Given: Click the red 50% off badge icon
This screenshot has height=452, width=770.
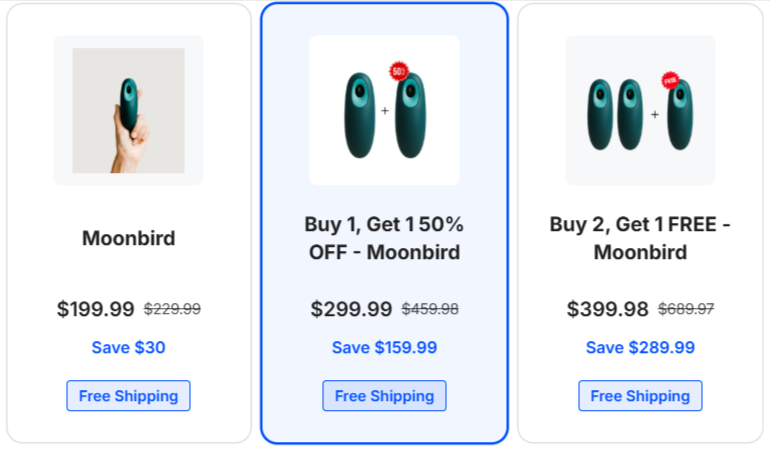Looking at the screenshot, I should [x=398, y=73].
